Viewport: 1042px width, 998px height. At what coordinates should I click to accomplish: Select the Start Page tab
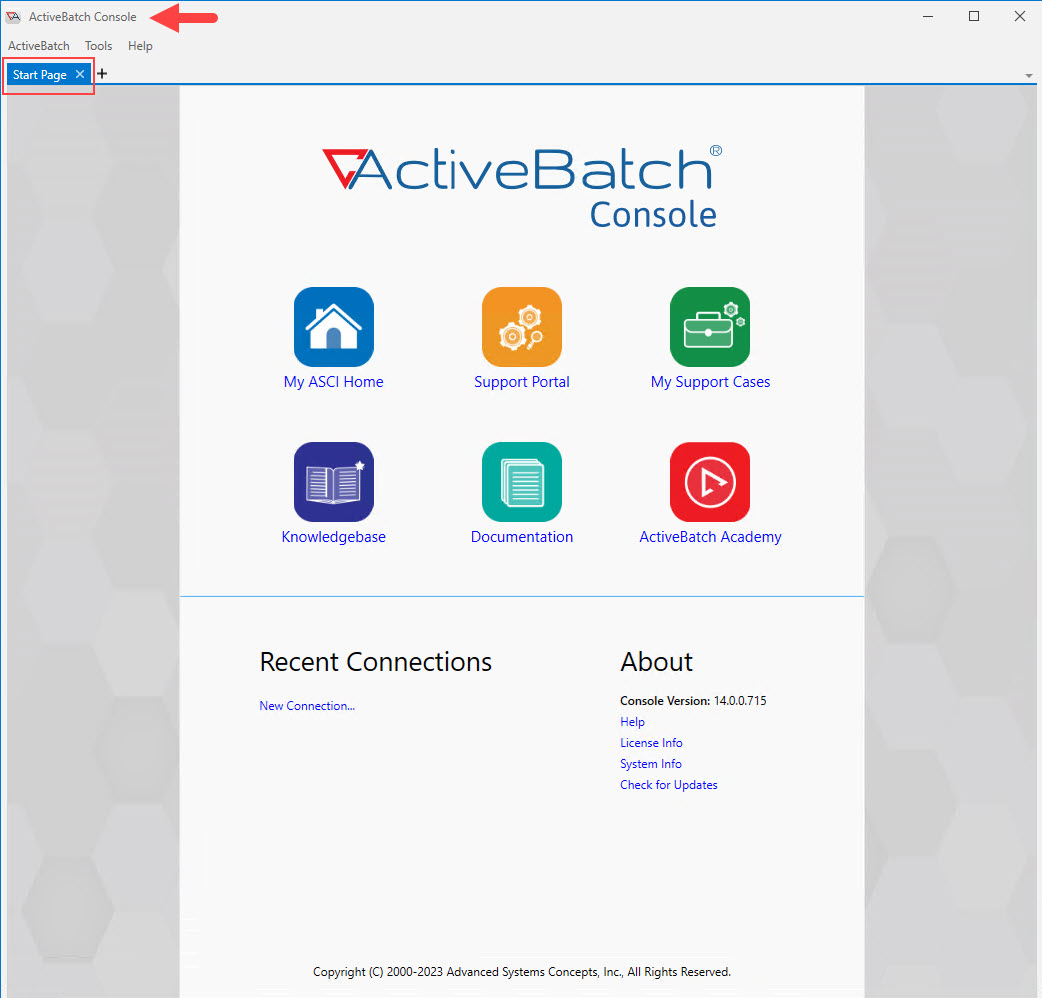point(40,74)
